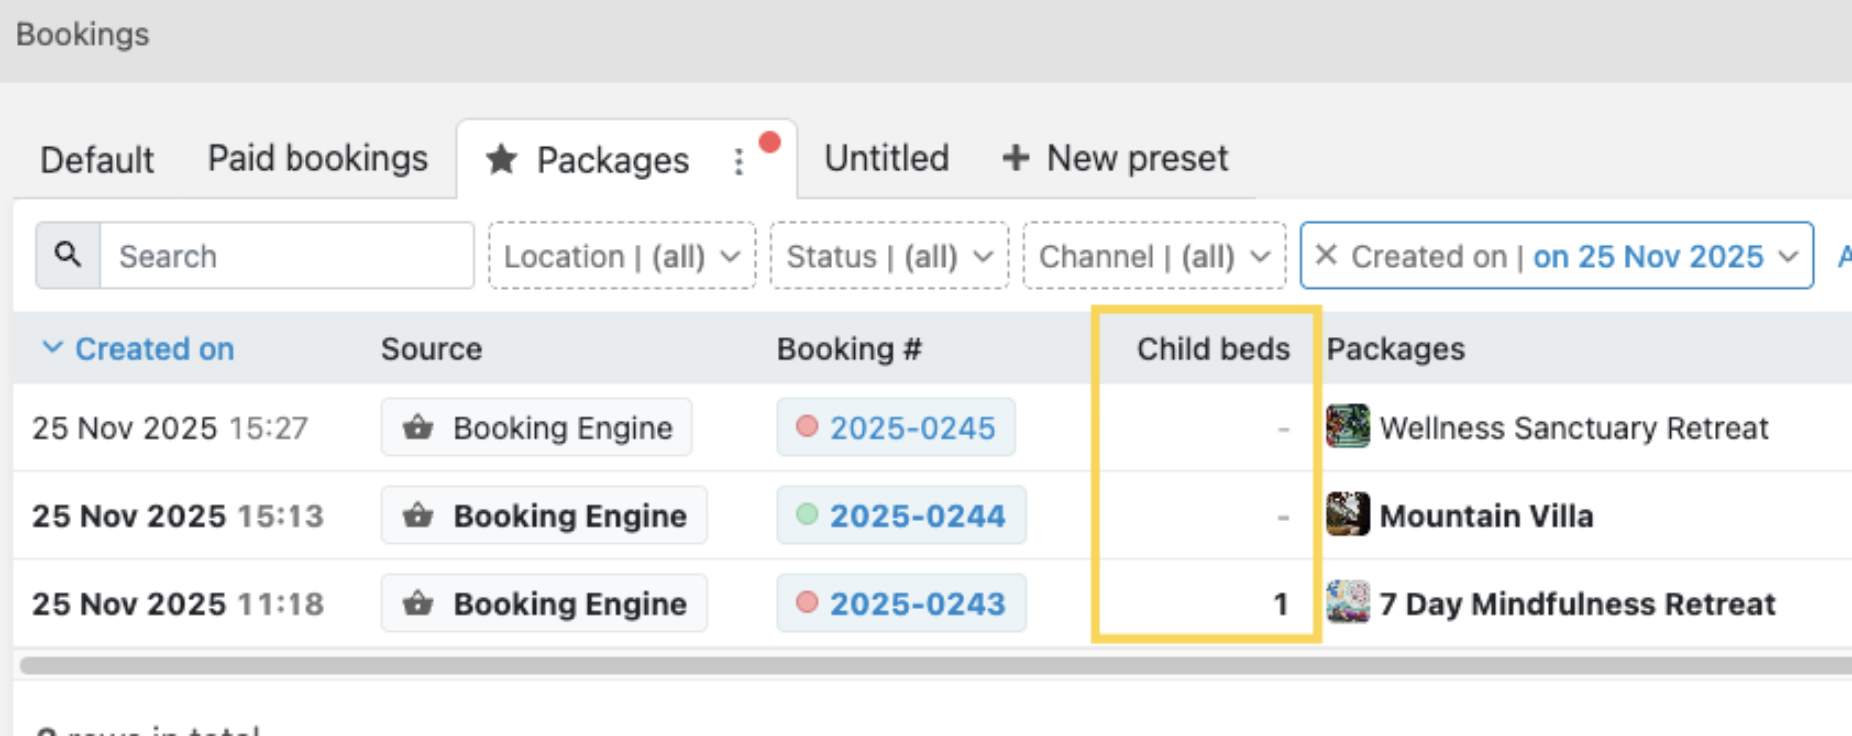1852x736 pixels.
Task: Switch to the Default preset tab
Action: 97,160
